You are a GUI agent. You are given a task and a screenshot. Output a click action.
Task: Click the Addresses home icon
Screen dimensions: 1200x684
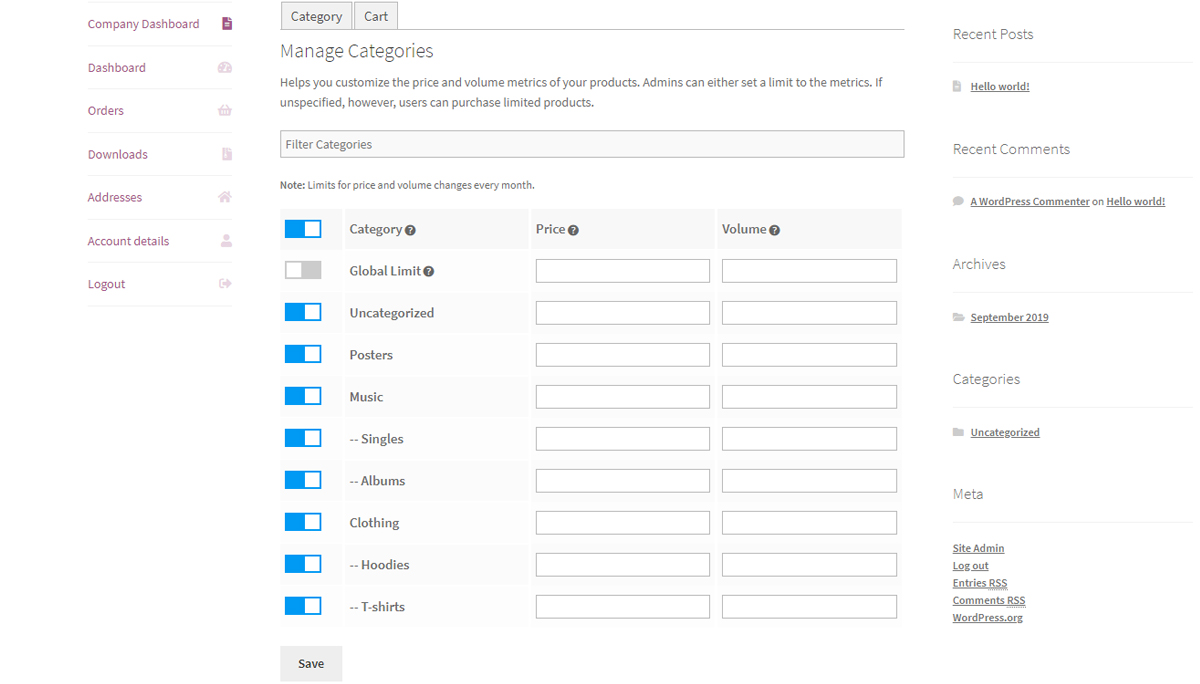click(225, 197)
